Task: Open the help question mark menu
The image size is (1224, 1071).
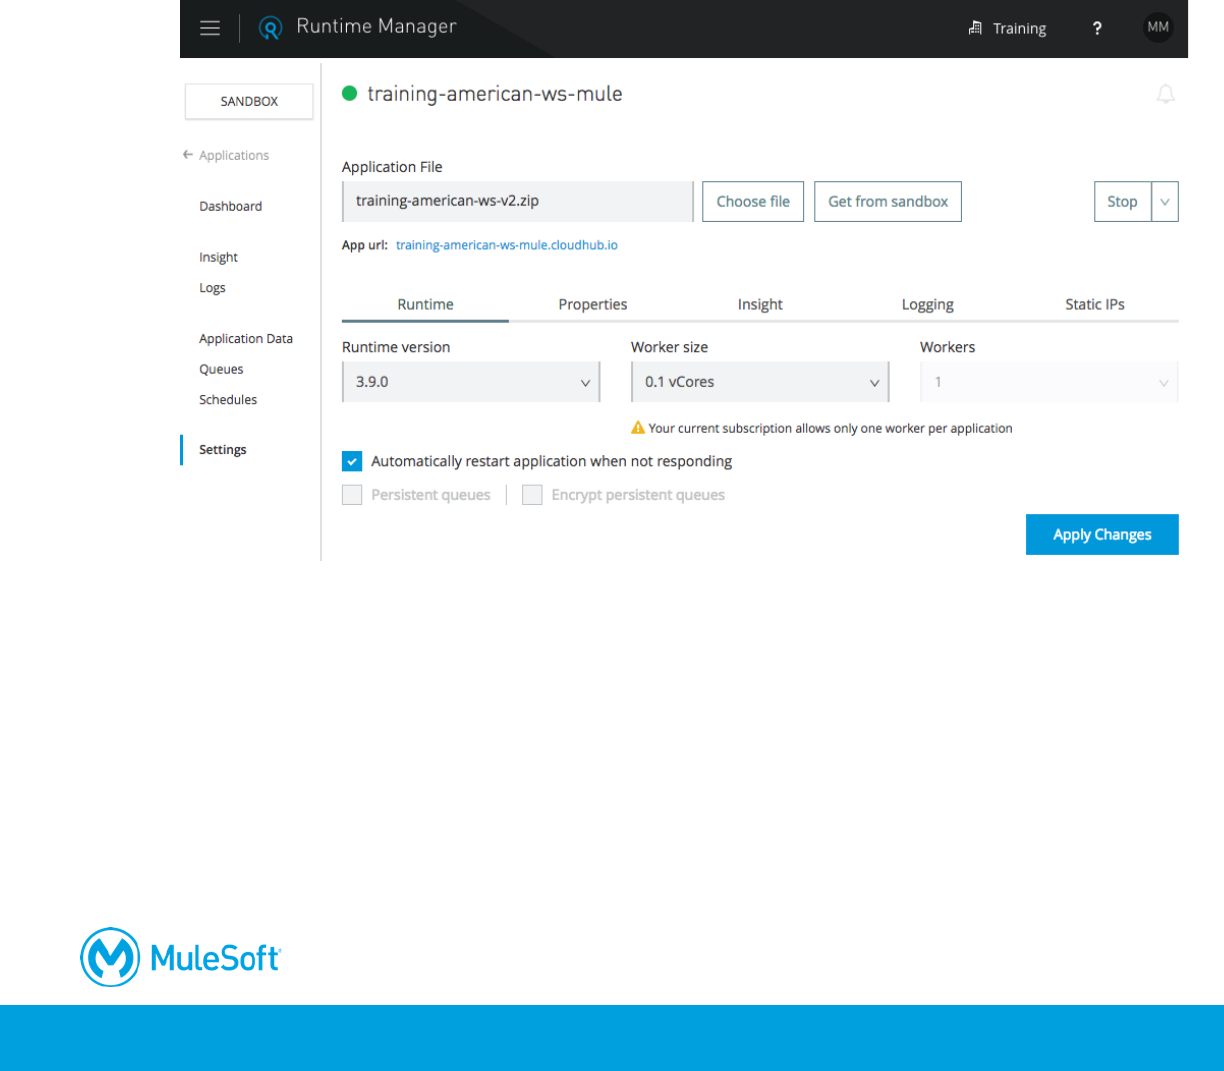Action: coord(1097,28)
